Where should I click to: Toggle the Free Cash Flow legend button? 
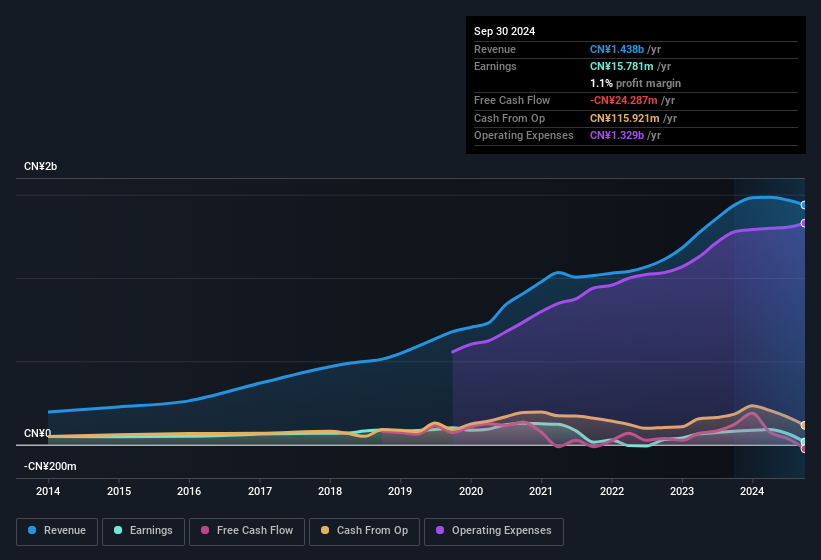[247, 531]
